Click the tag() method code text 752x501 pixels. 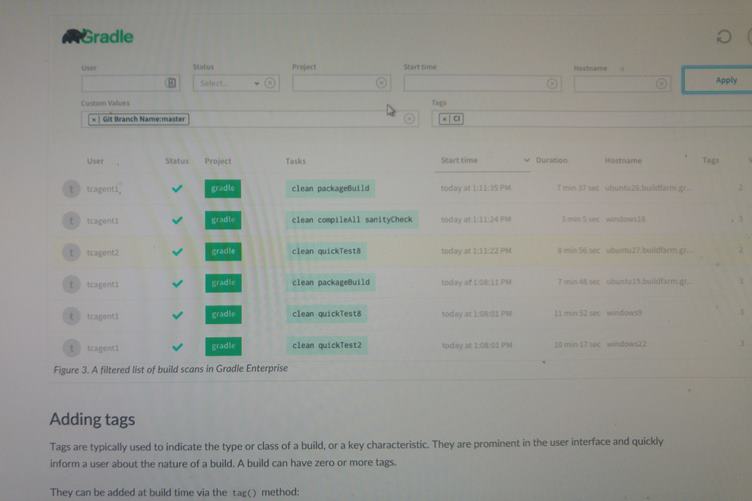click(244, 492)
